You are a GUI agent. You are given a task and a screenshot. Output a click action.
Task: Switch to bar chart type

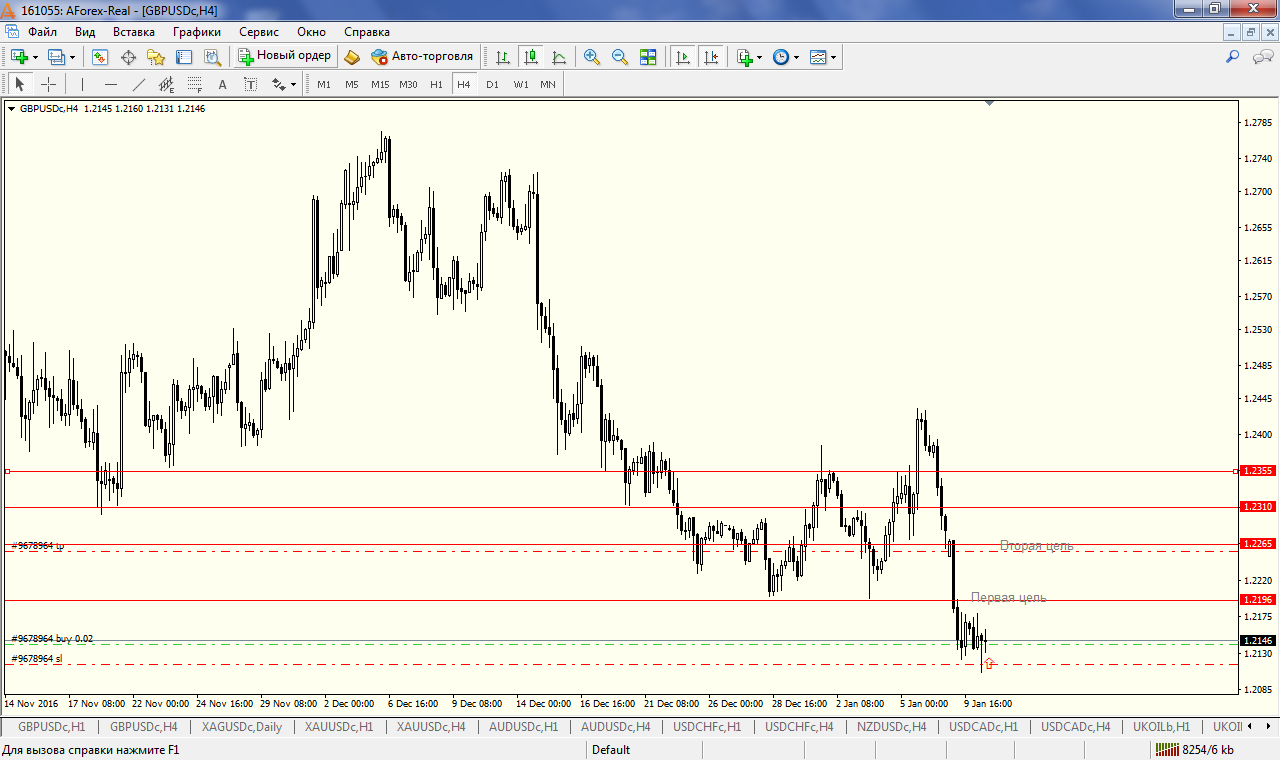pos(503,57)
